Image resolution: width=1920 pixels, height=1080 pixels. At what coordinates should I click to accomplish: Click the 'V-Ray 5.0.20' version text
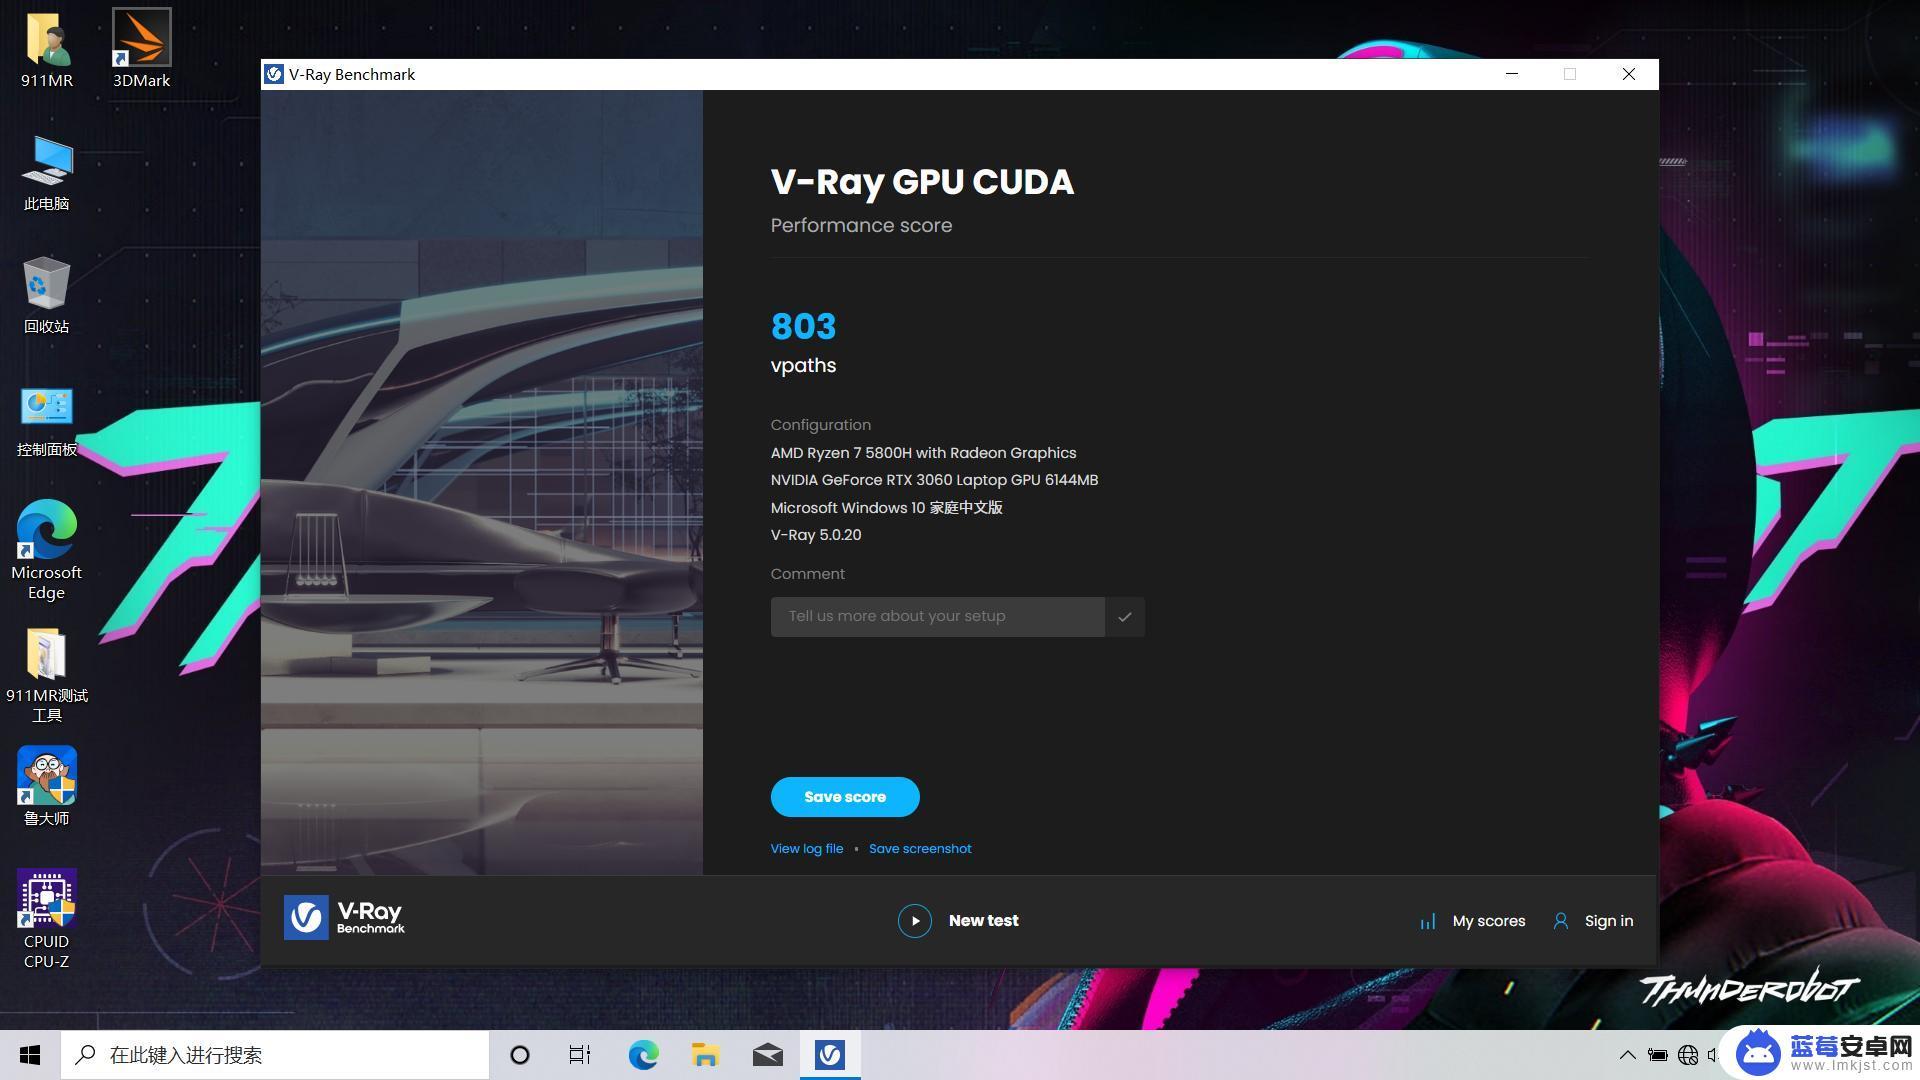[x=815, y=535]
